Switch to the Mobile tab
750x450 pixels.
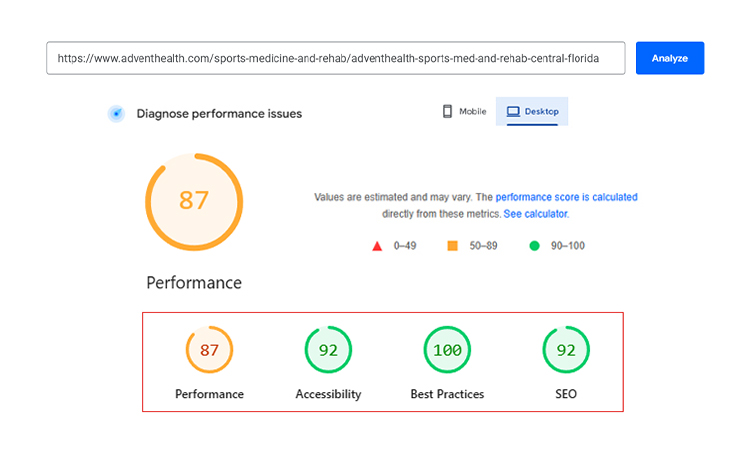tap(464, 112)
